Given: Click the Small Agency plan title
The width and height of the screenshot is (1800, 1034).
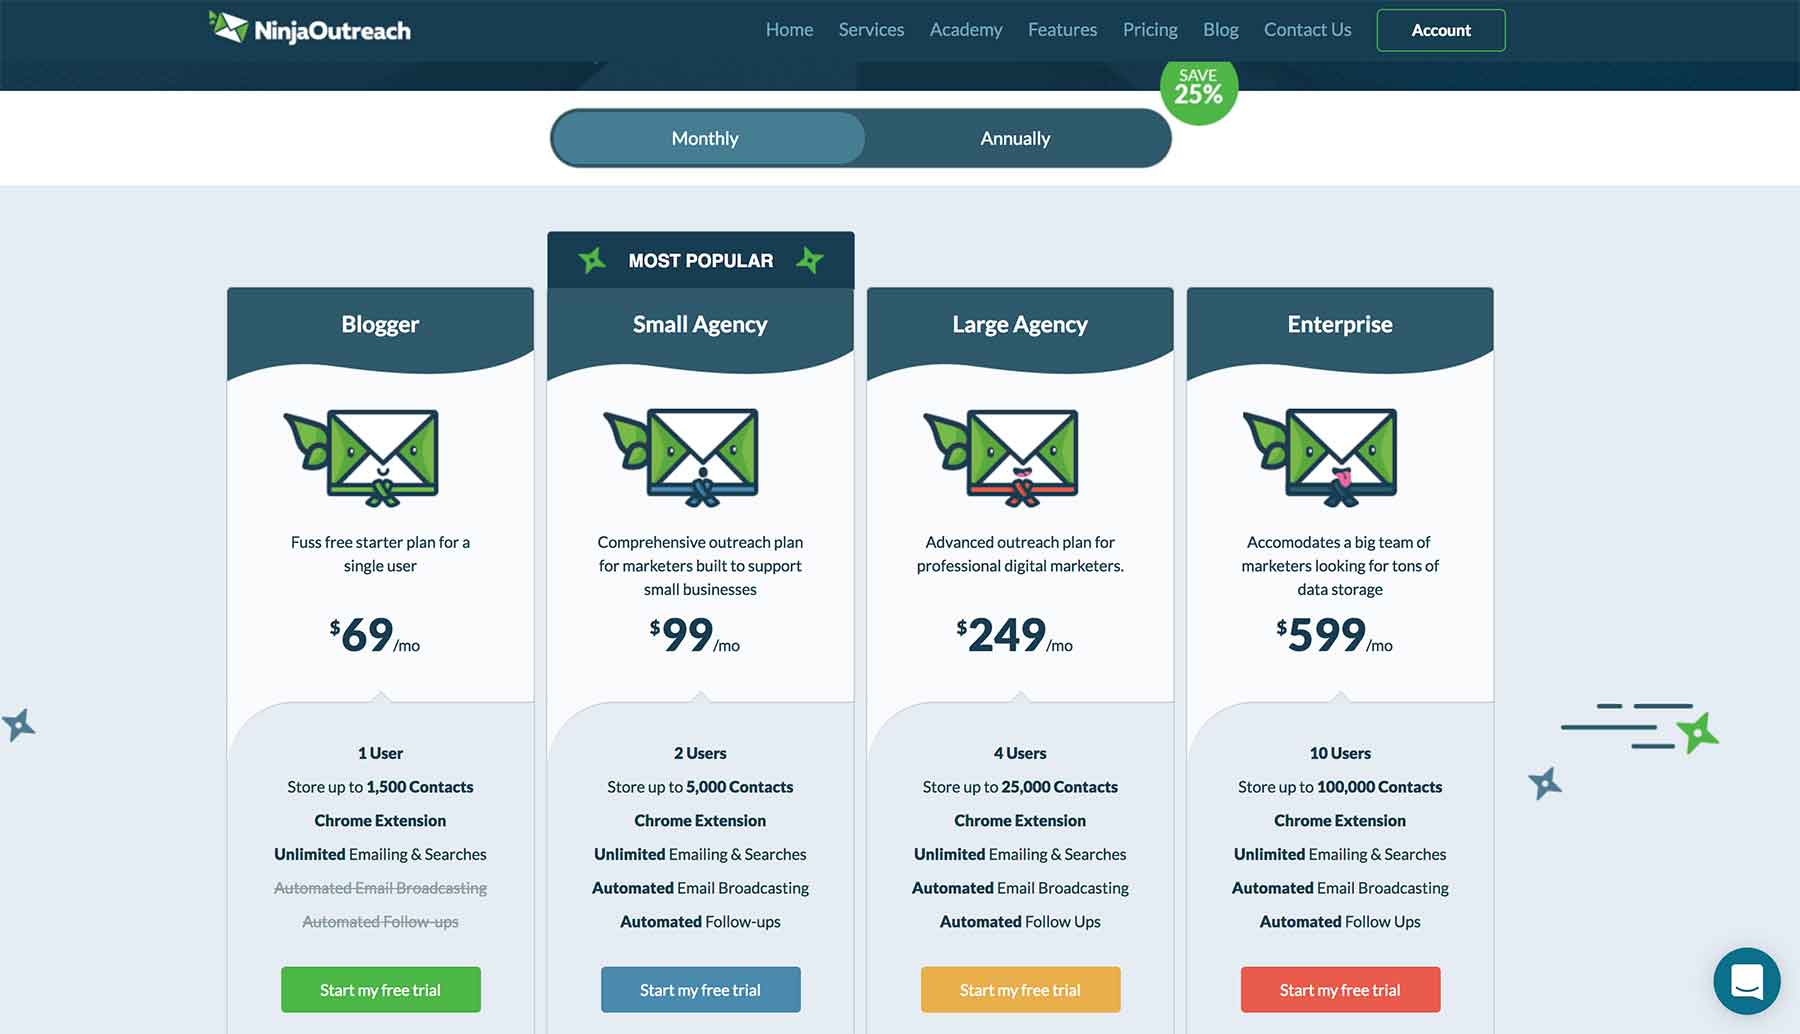Looking at the screenshot, I should pyautogui.click(x=700, y=324).
